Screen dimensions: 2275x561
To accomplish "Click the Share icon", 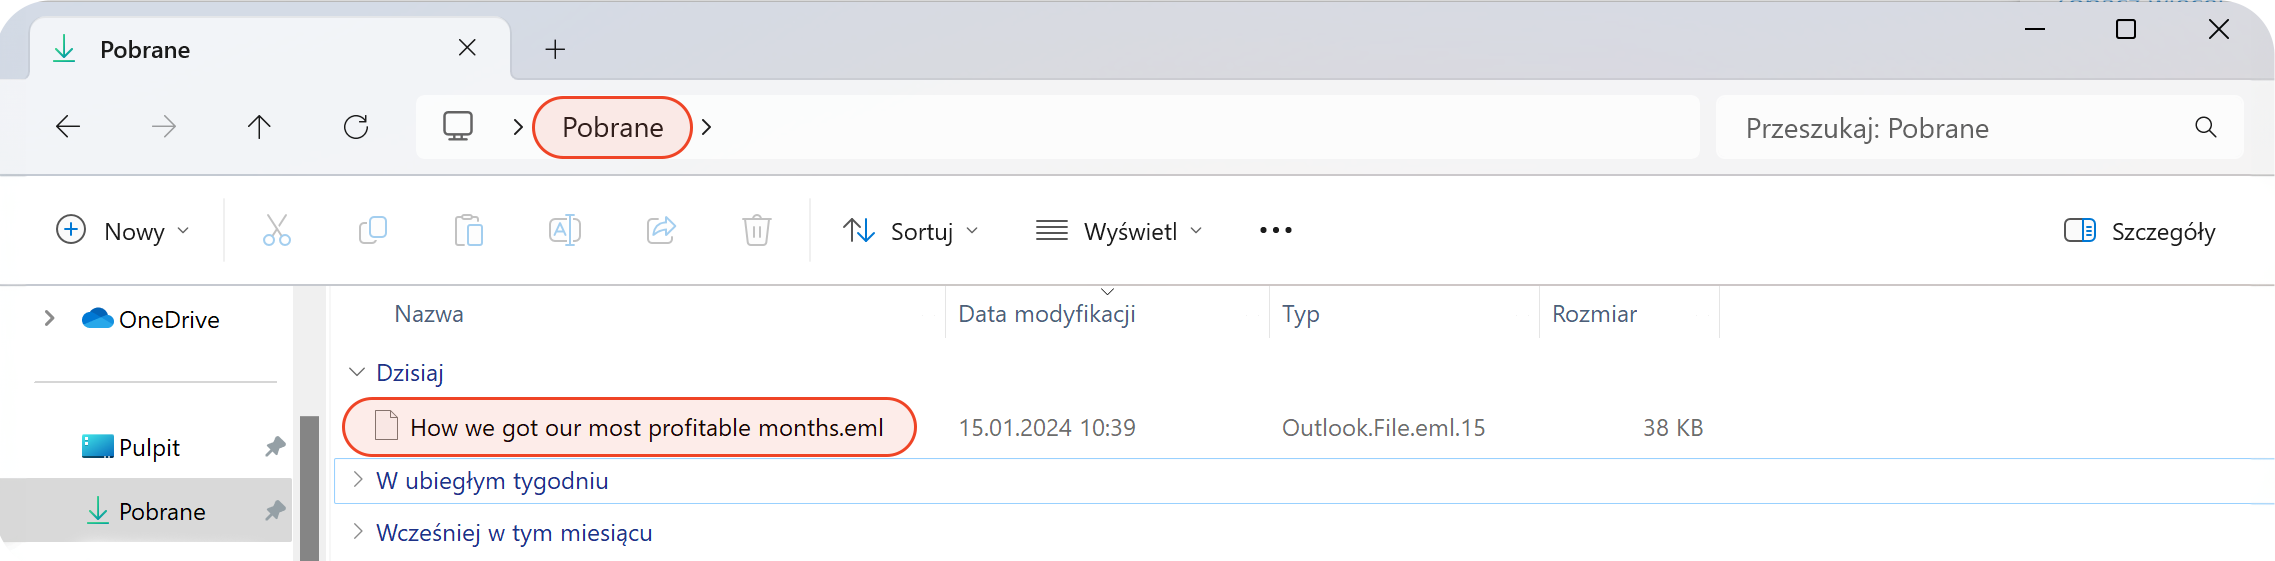I will [661, 231].
